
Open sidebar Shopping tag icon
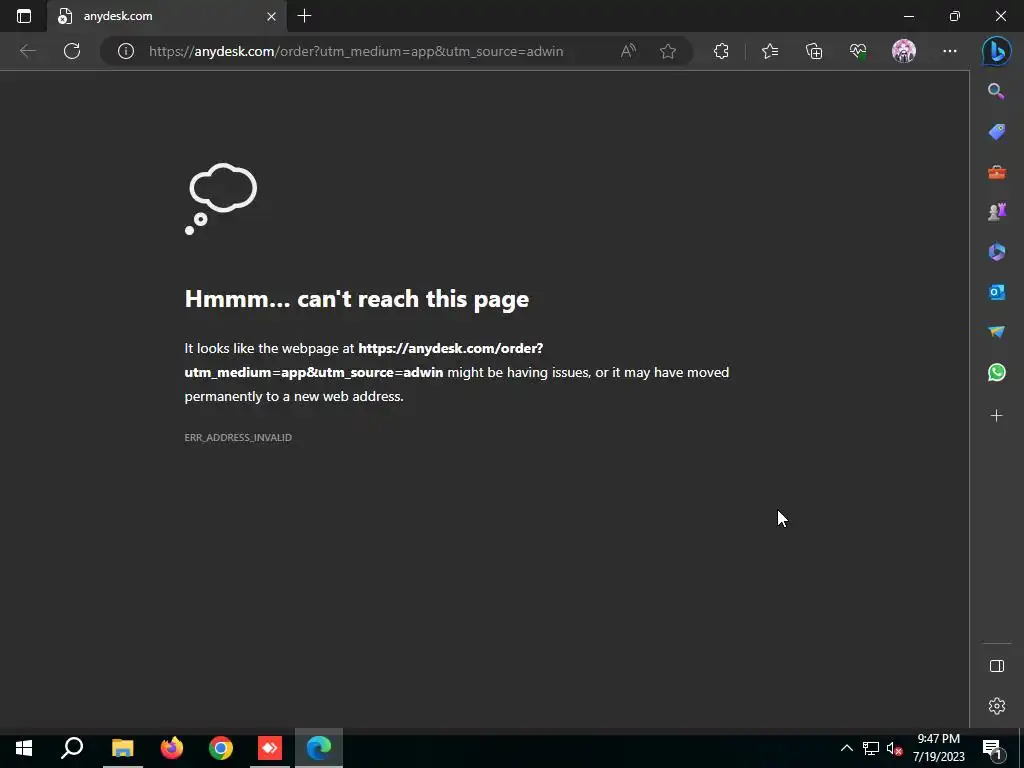click(x=997, y=132)
